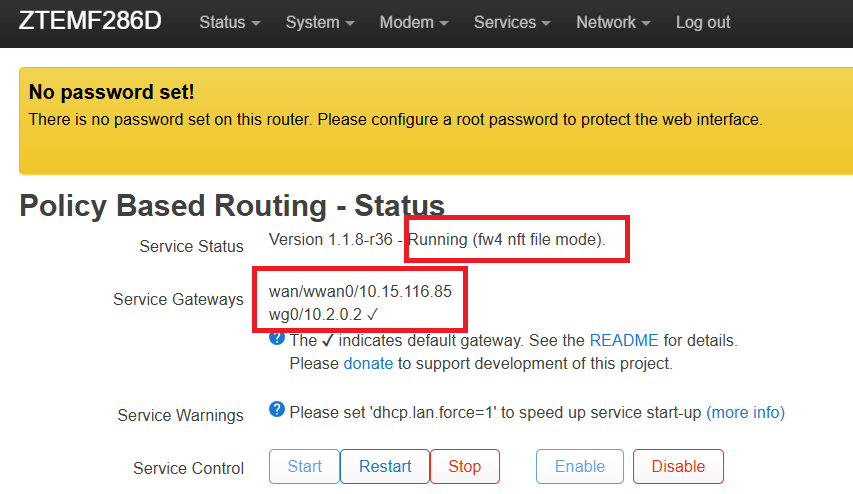The image size is (853, 494).
Task: Open the Modem dropdown in the navbar
Action: pyautogui.click(x=414, y=22)
